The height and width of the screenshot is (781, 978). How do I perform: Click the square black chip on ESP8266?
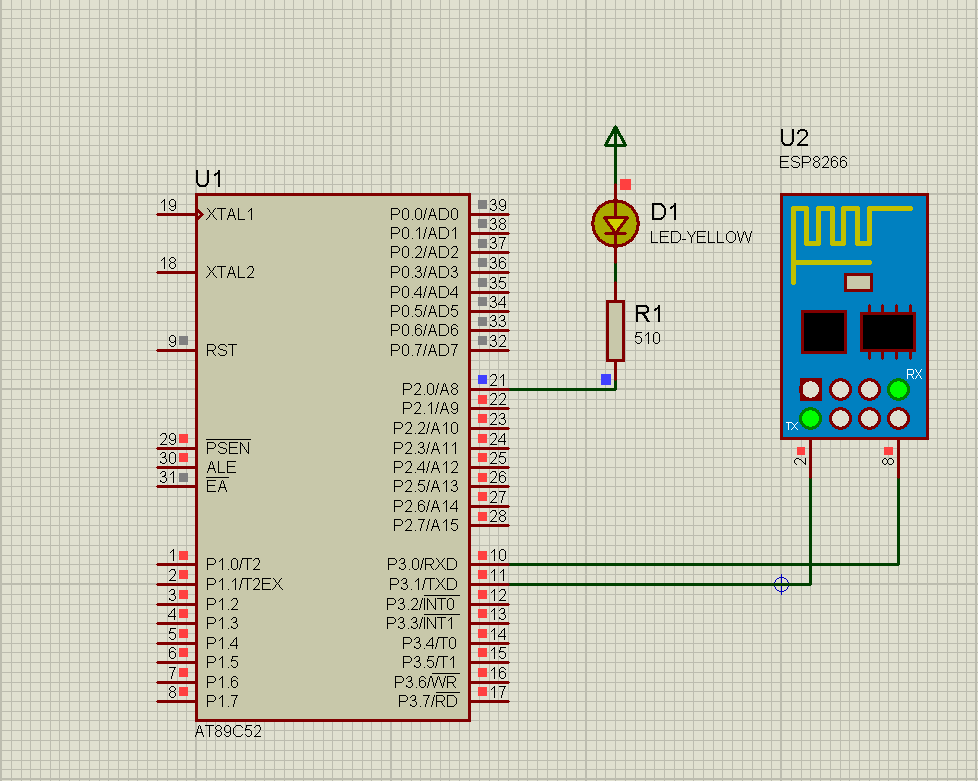point(824,331)
